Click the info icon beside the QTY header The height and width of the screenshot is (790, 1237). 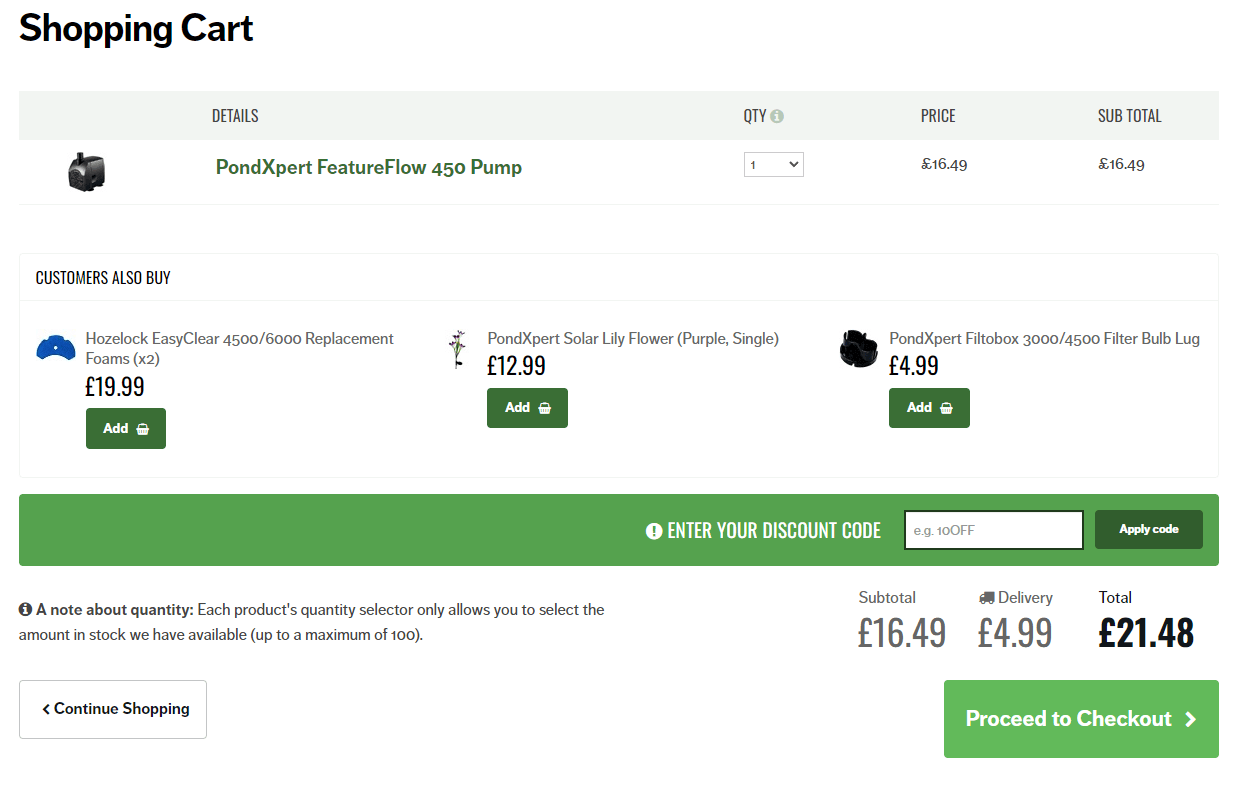pos(775,115)
